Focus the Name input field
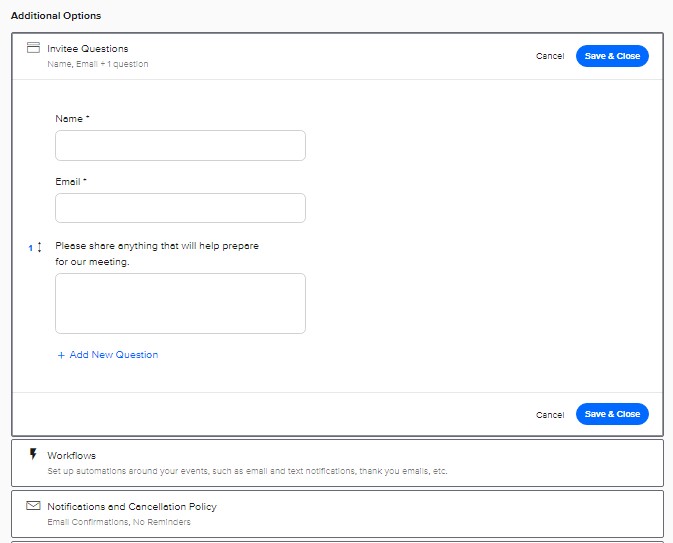673x543 pixels. [x=180, y=146]
